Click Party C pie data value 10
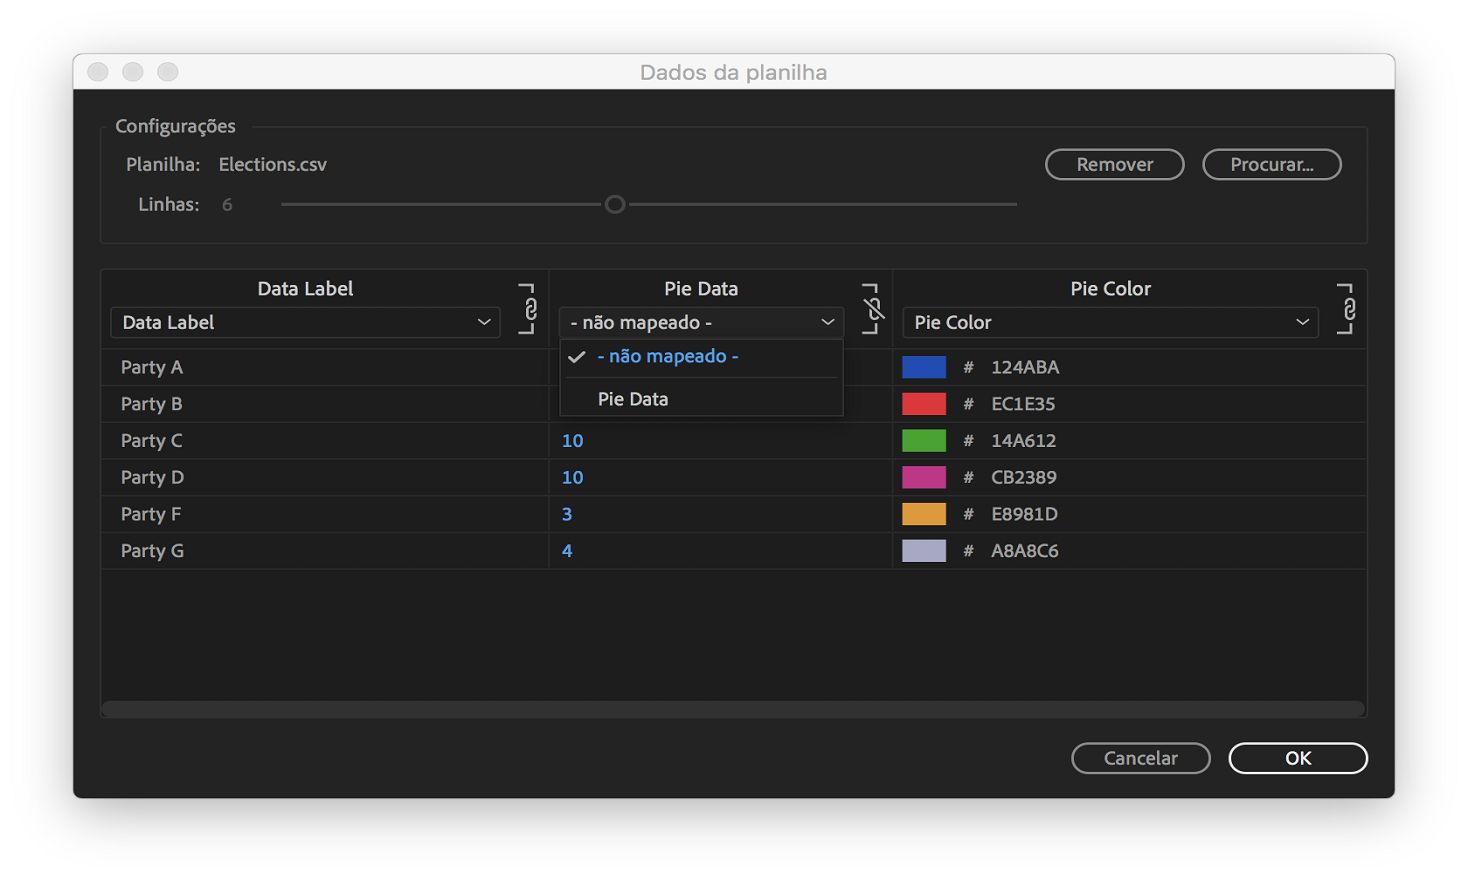This screenshot has width=1468, height=878. [572, 440]
